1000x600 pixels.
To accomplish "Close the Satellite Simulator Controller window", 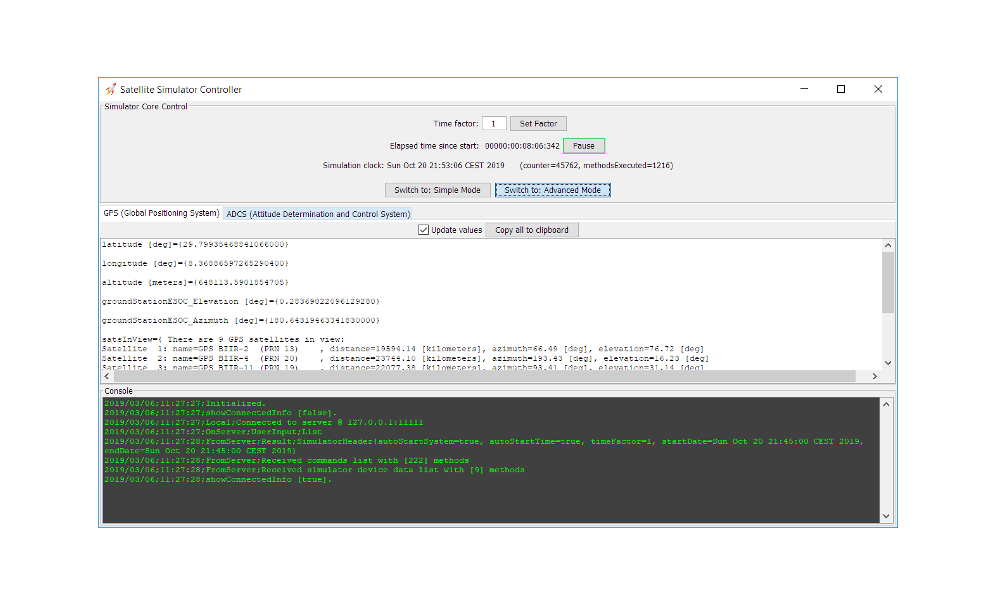I will pos(878,89).
